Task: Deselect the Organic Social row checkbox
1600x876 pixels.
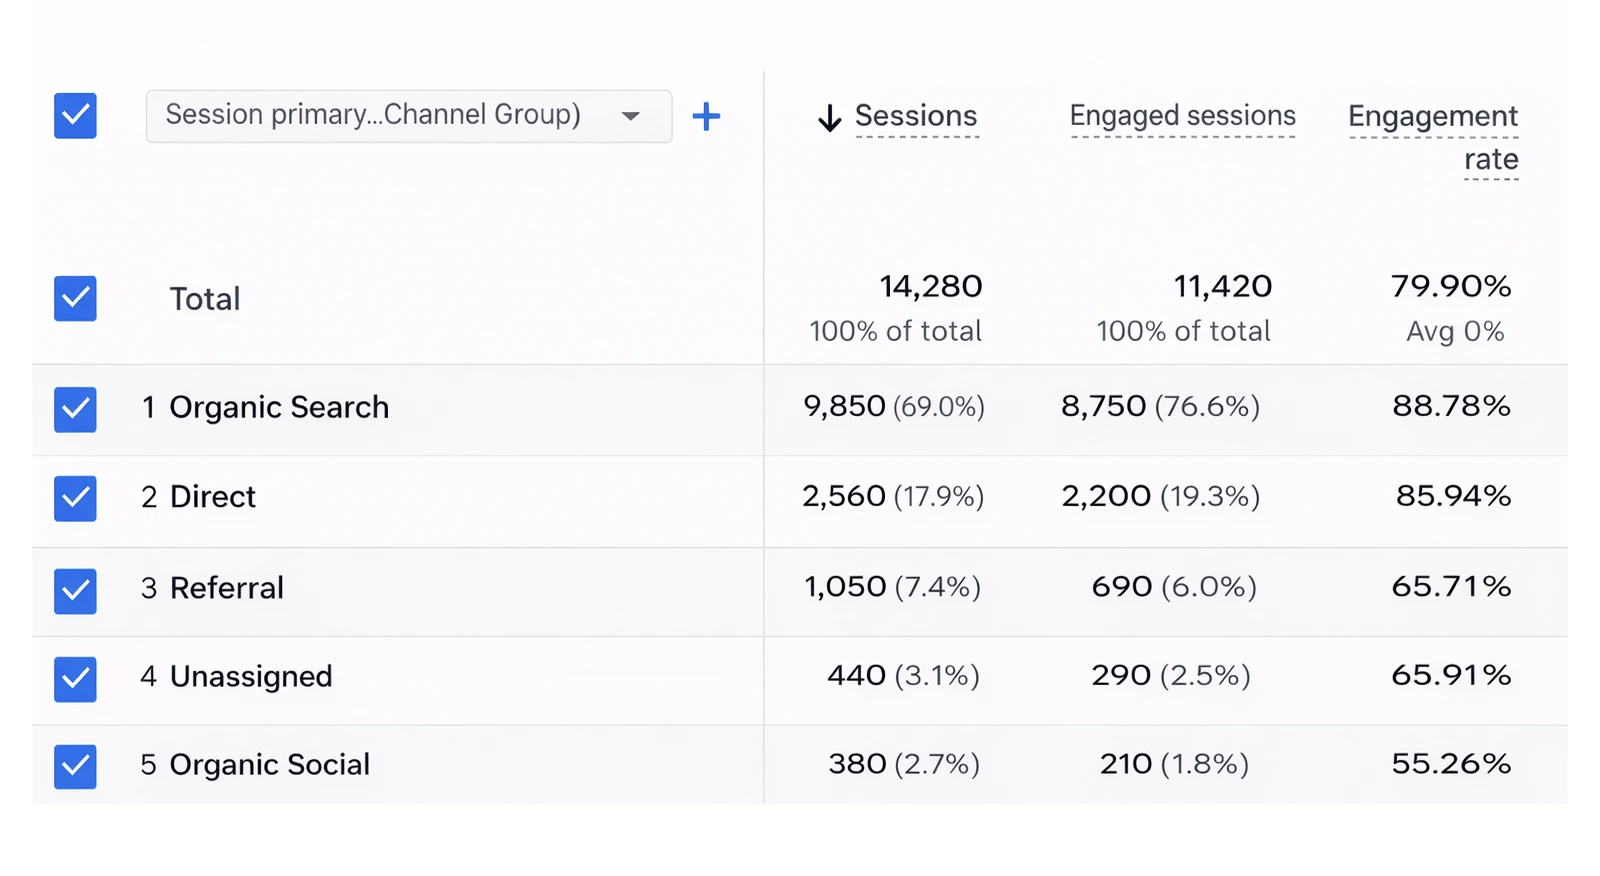Action: click(x=75, y=766)
